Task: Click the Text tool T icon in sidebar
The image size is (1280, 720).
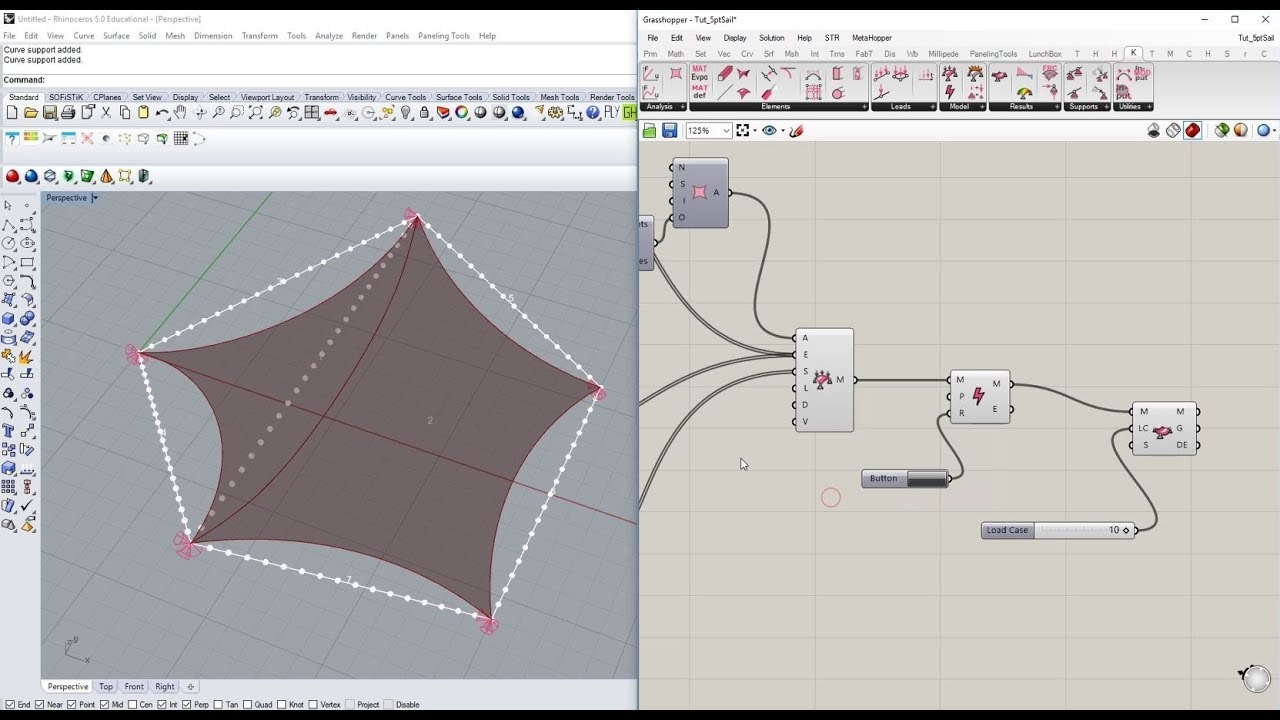Action: [x=8, y=431]
